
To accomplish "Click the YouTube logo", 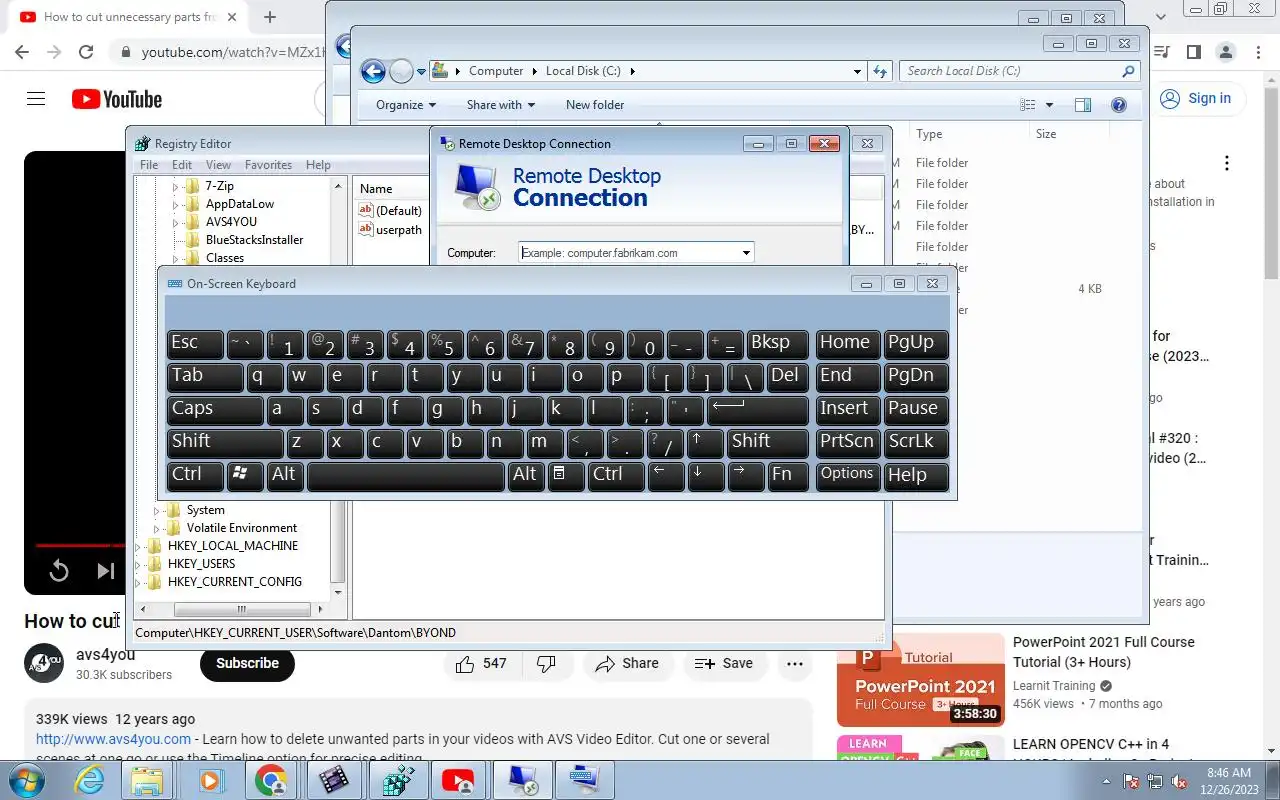I will click(117, 99).
